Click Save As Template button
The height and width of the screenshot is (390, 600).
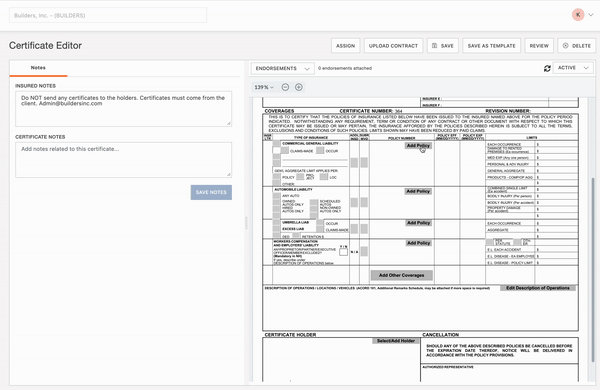491,46
